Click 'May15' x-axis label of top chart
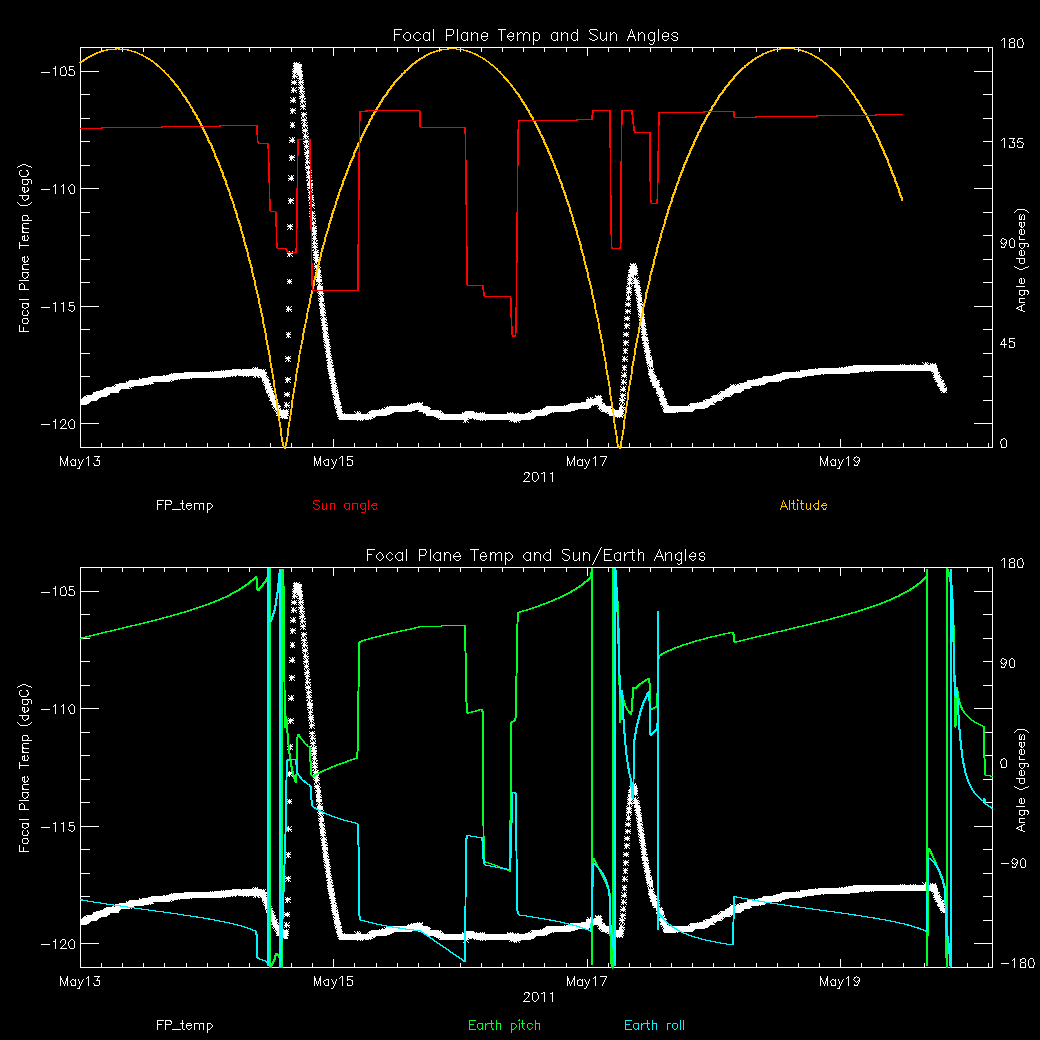The width and height of the screenshot is (1040, 1040). coord(333,462)
